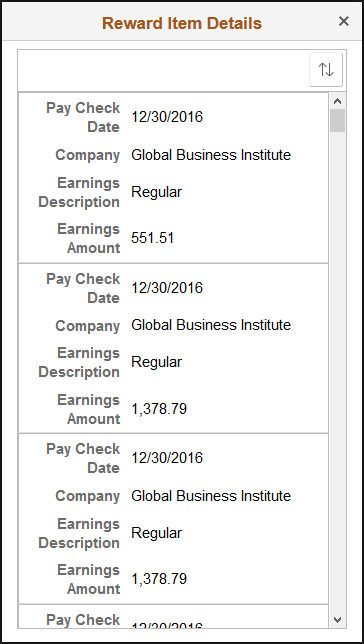364x644 pixels.
Task: Click Global Business Institute in second record
Action: tap(211, 325)
